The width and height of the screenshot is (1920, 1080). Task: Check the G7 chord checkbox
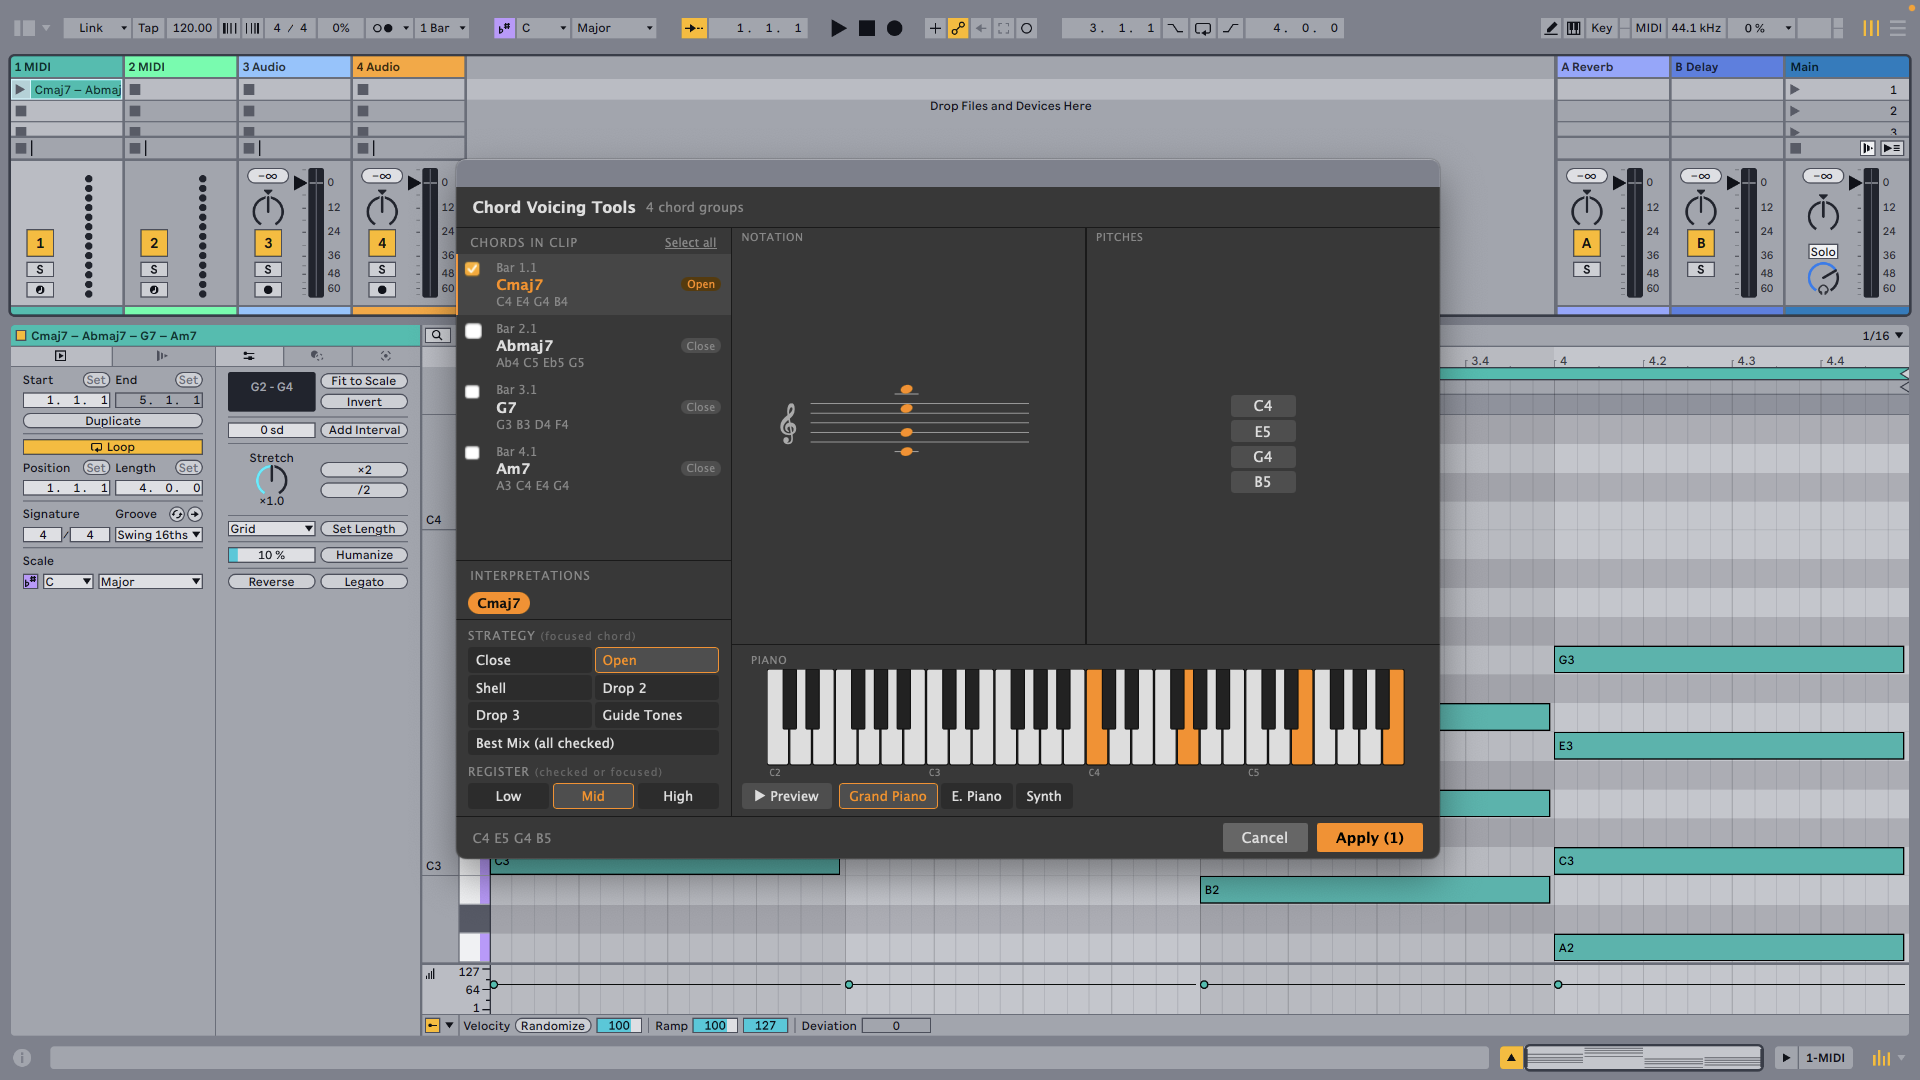[473, 392]
